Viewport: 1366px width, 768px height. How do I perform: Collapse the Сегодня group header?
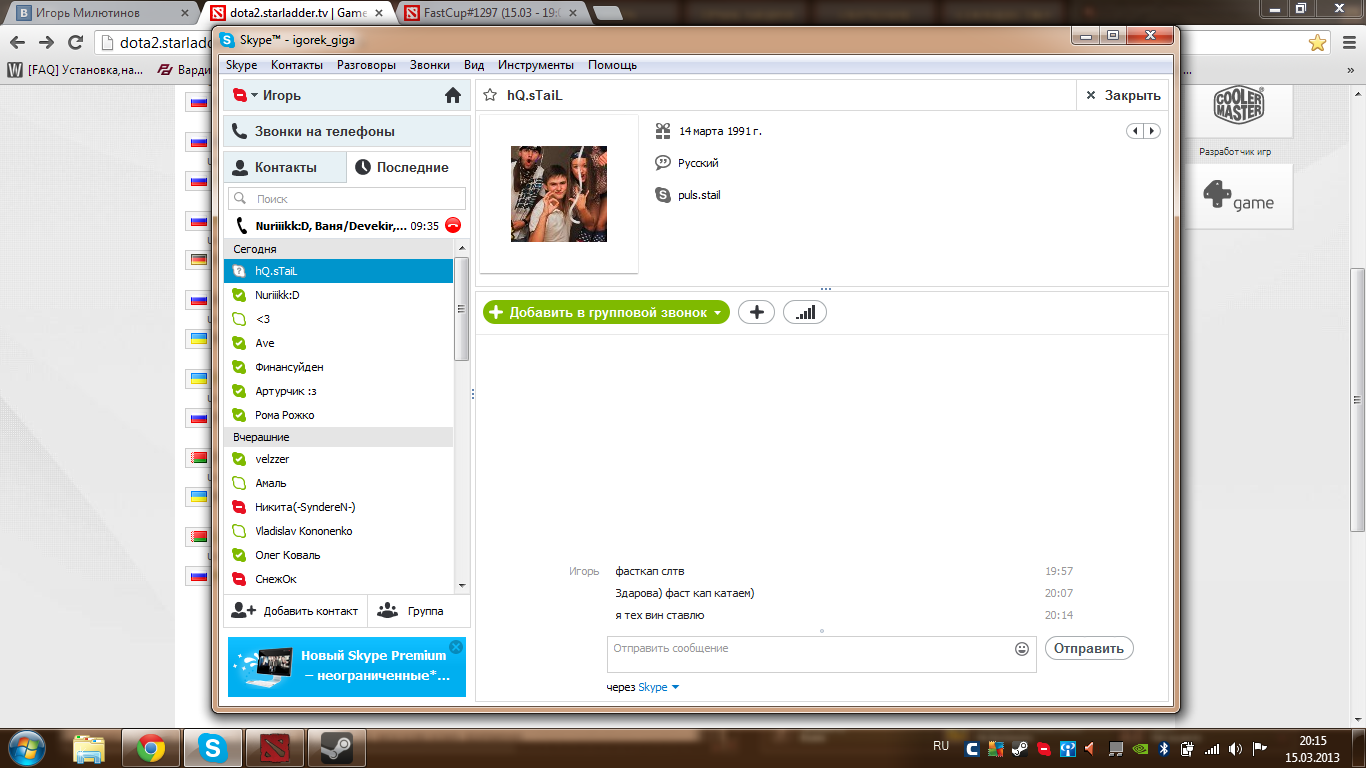pos(338,249)
